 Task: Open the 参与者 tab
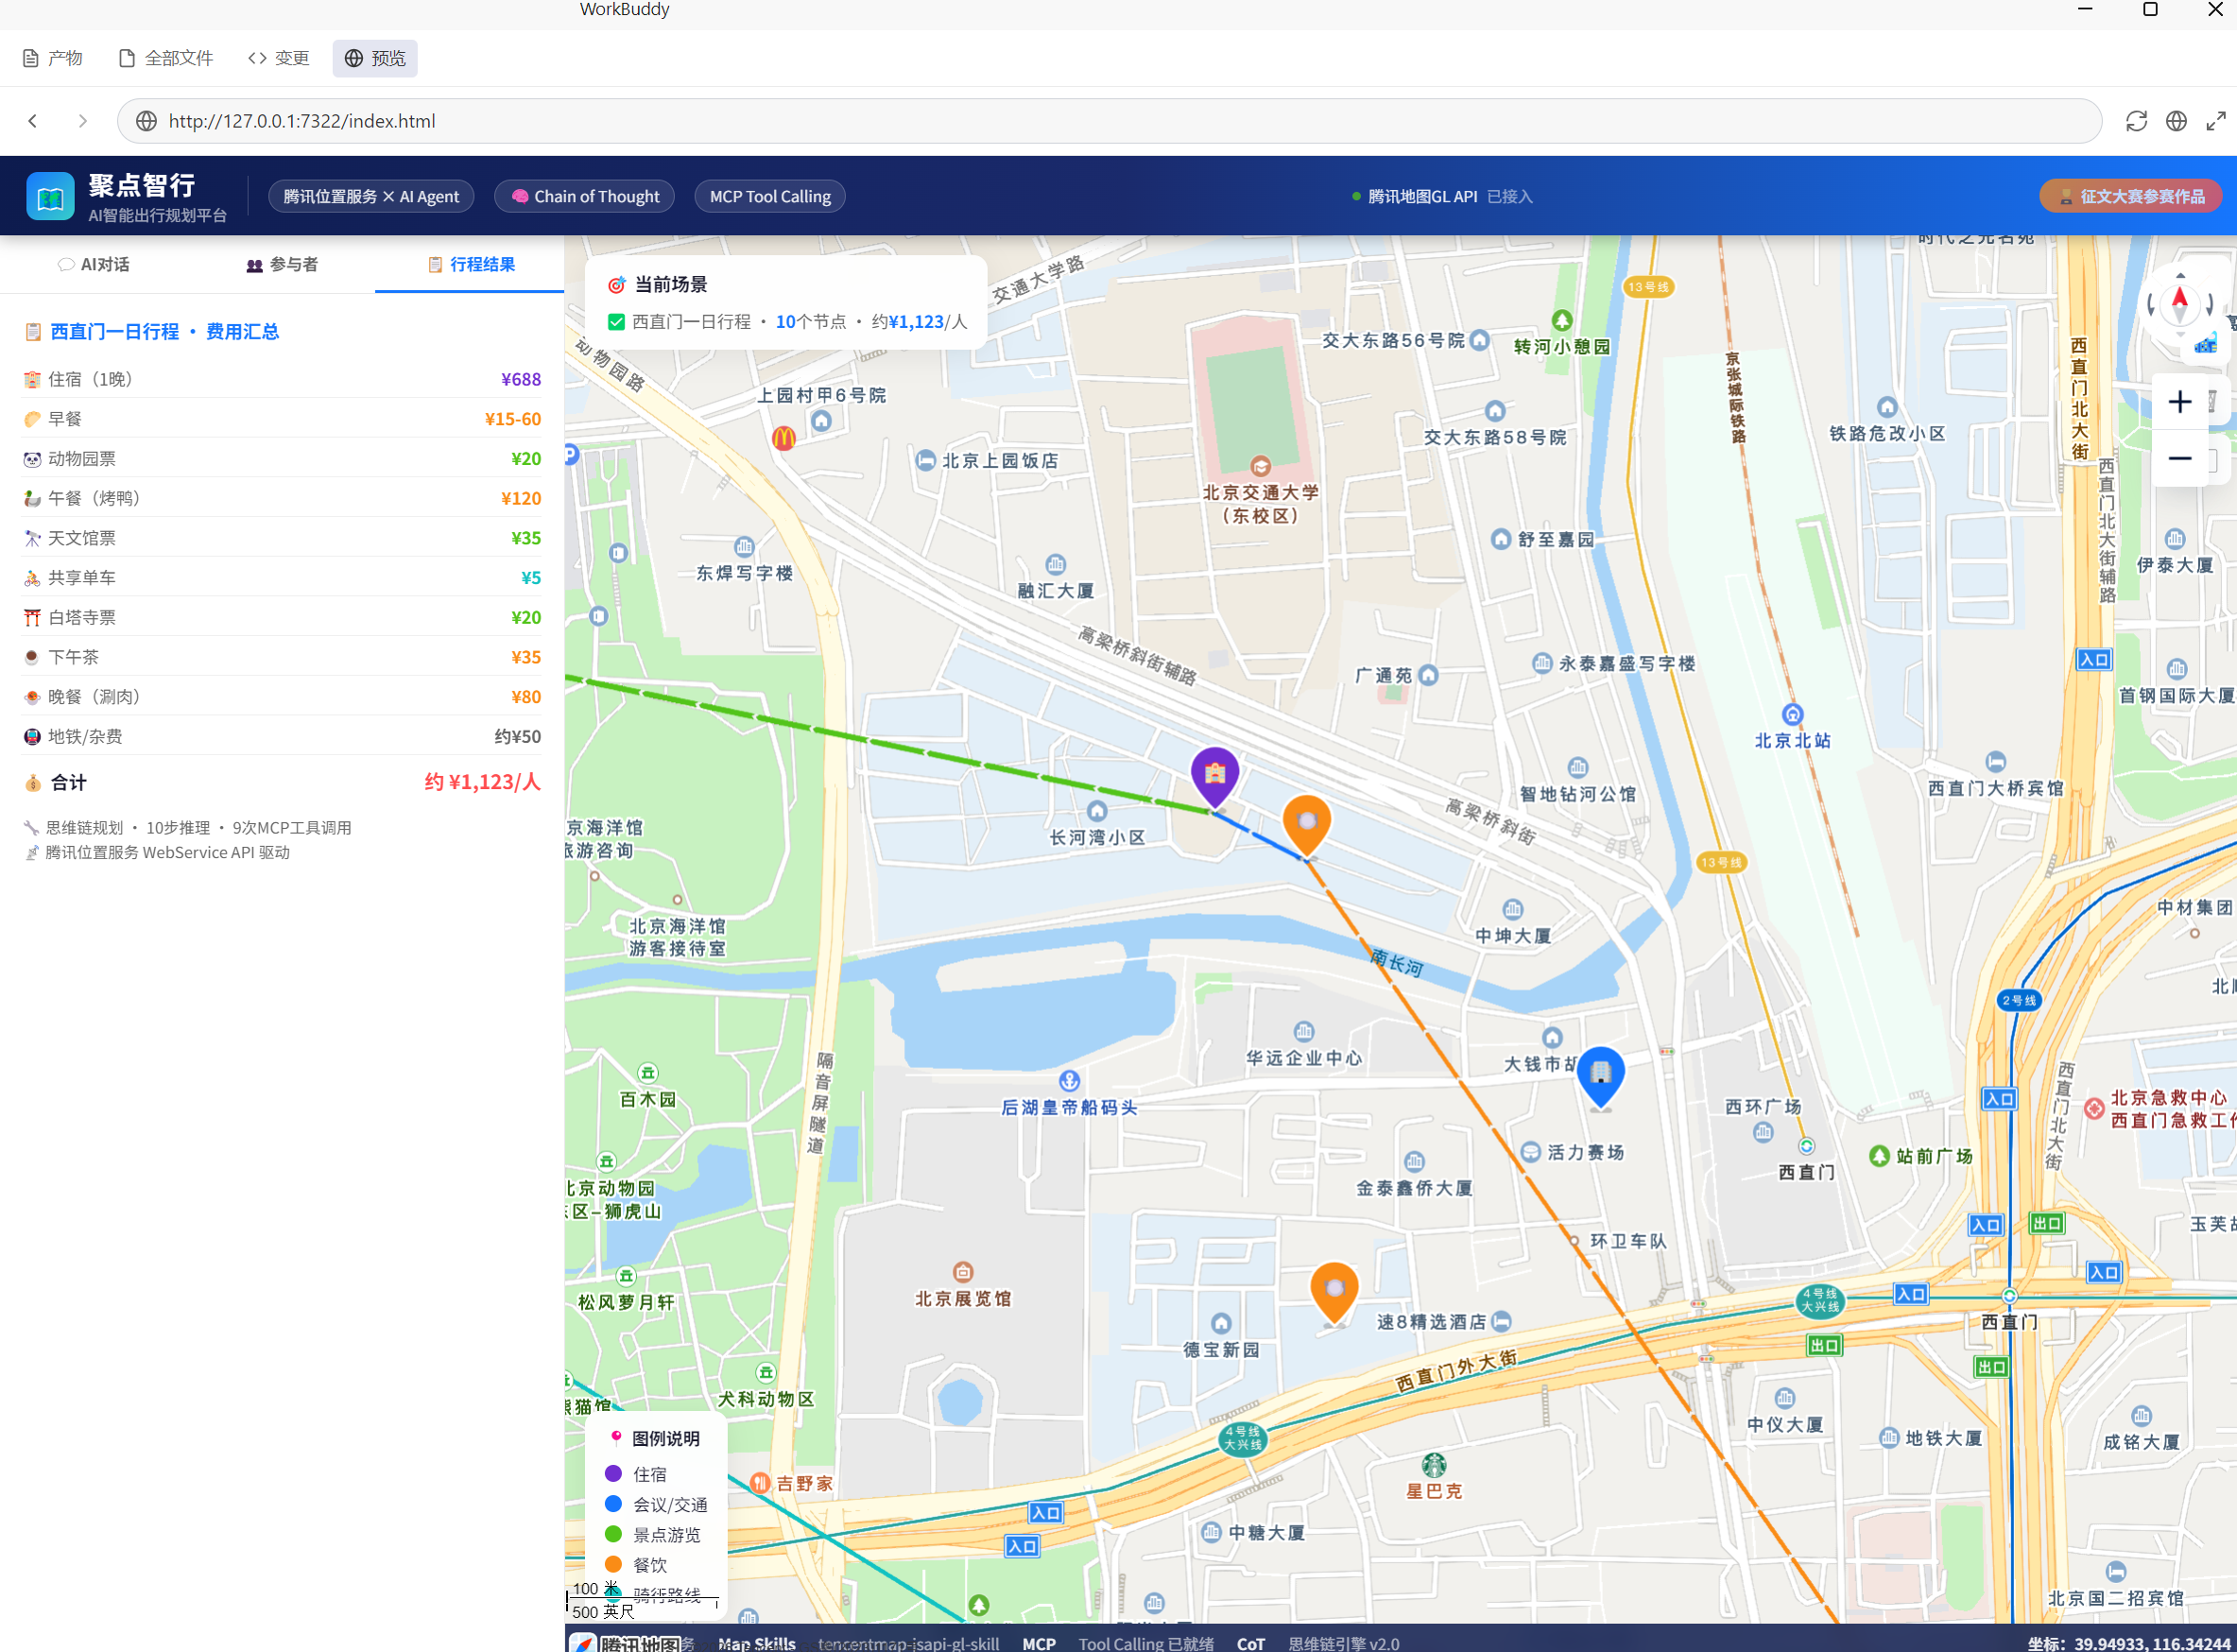click(282, 265)
